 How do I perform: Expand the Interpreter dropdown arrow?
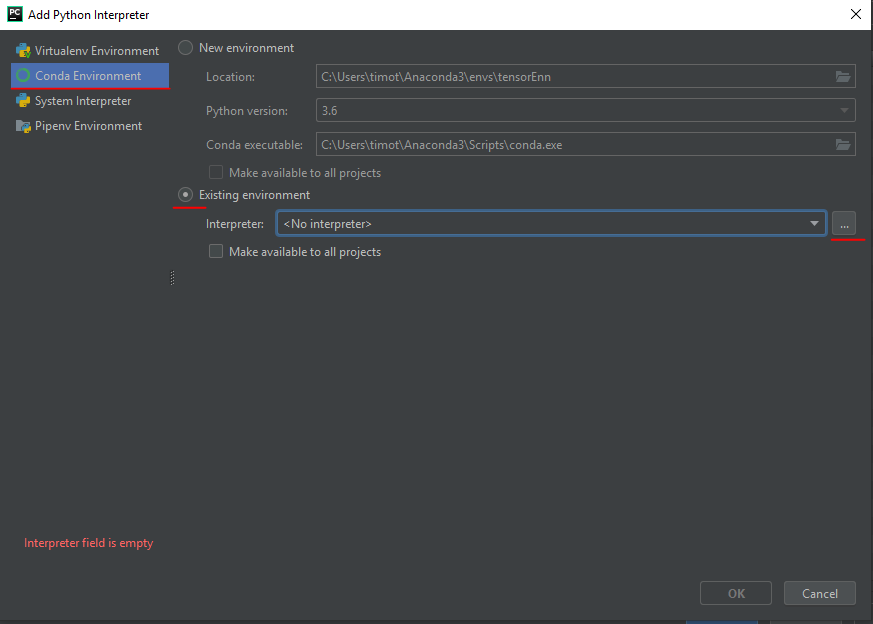814,224
